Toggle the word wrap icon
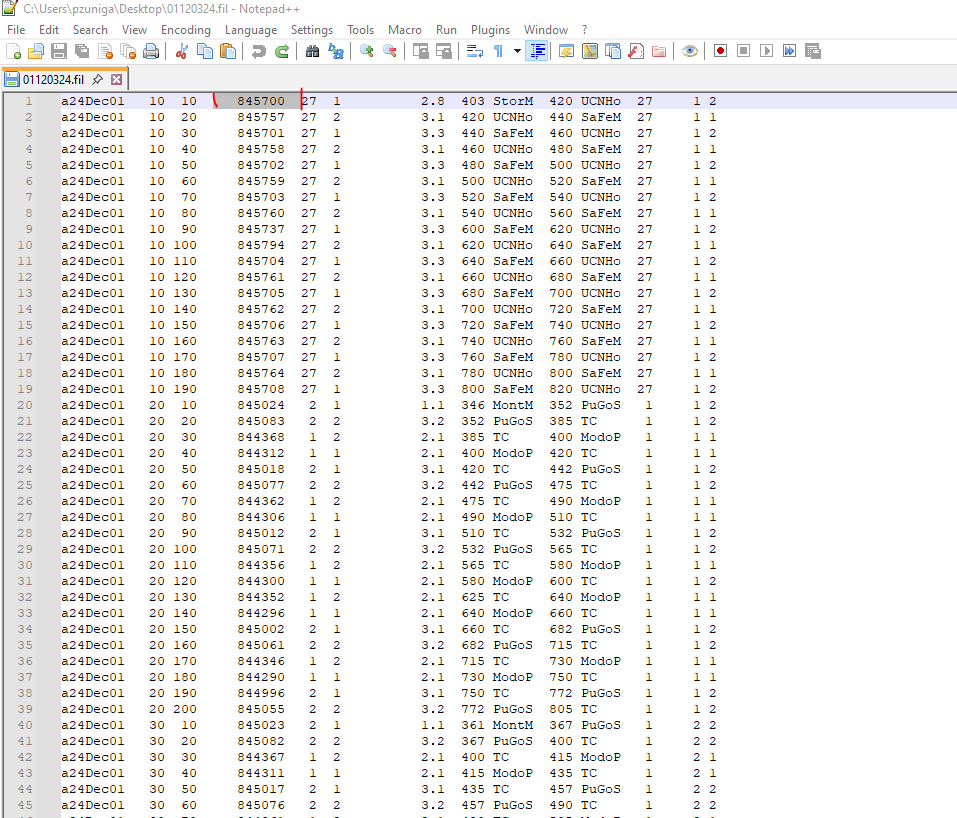Viewport: 957px width, 818px height. (475, 51)
